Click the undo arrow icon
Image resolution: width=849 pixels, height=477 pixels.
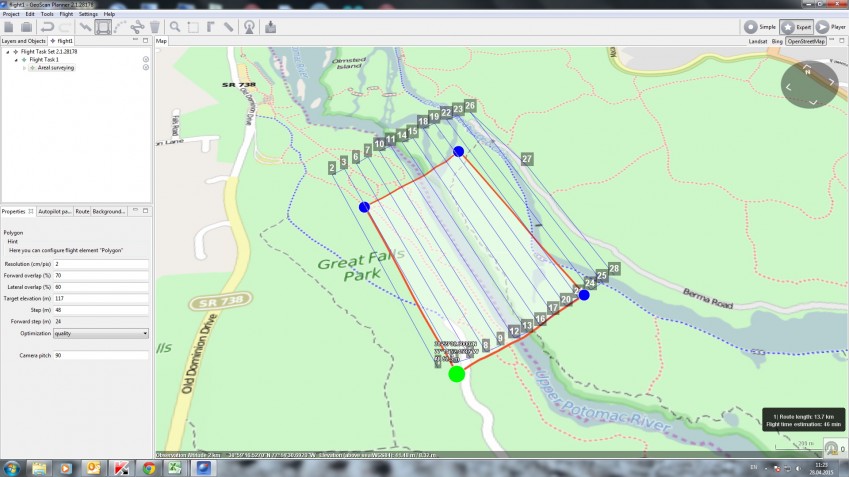pyautogui.click(x=47, y=27)
